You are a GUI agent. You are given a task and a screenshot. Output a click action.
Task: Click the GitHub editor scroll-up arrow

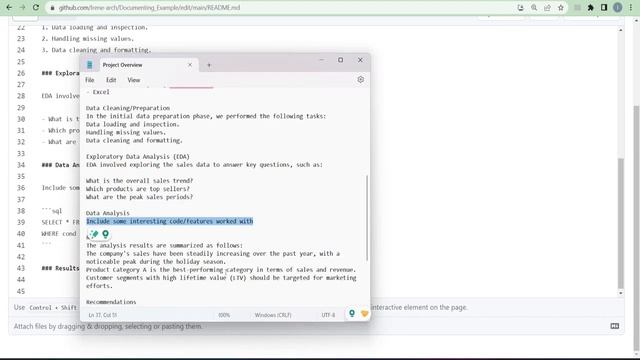pos(621,30)
